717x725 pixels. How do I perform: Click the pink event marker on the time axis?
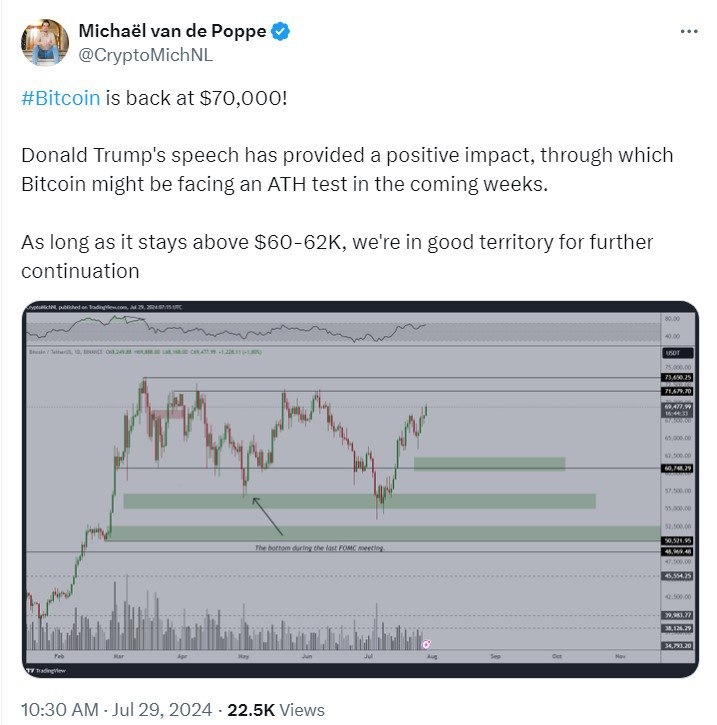coord(427,644)
